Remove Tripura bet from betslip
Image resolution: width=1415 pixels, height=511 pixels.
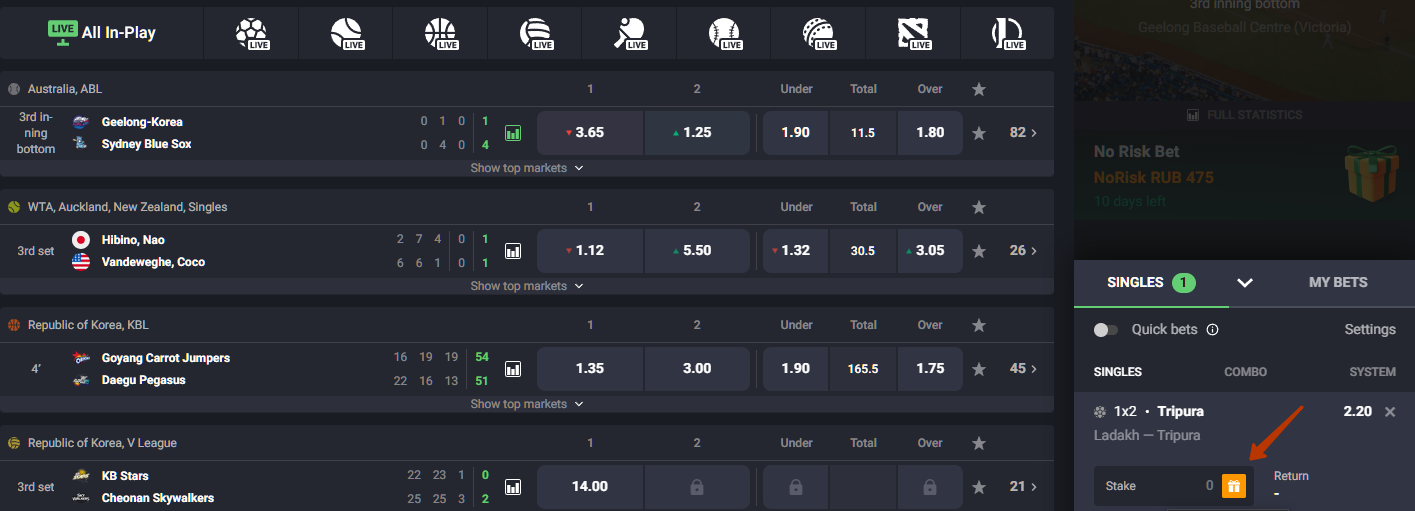coord(1390,412)
